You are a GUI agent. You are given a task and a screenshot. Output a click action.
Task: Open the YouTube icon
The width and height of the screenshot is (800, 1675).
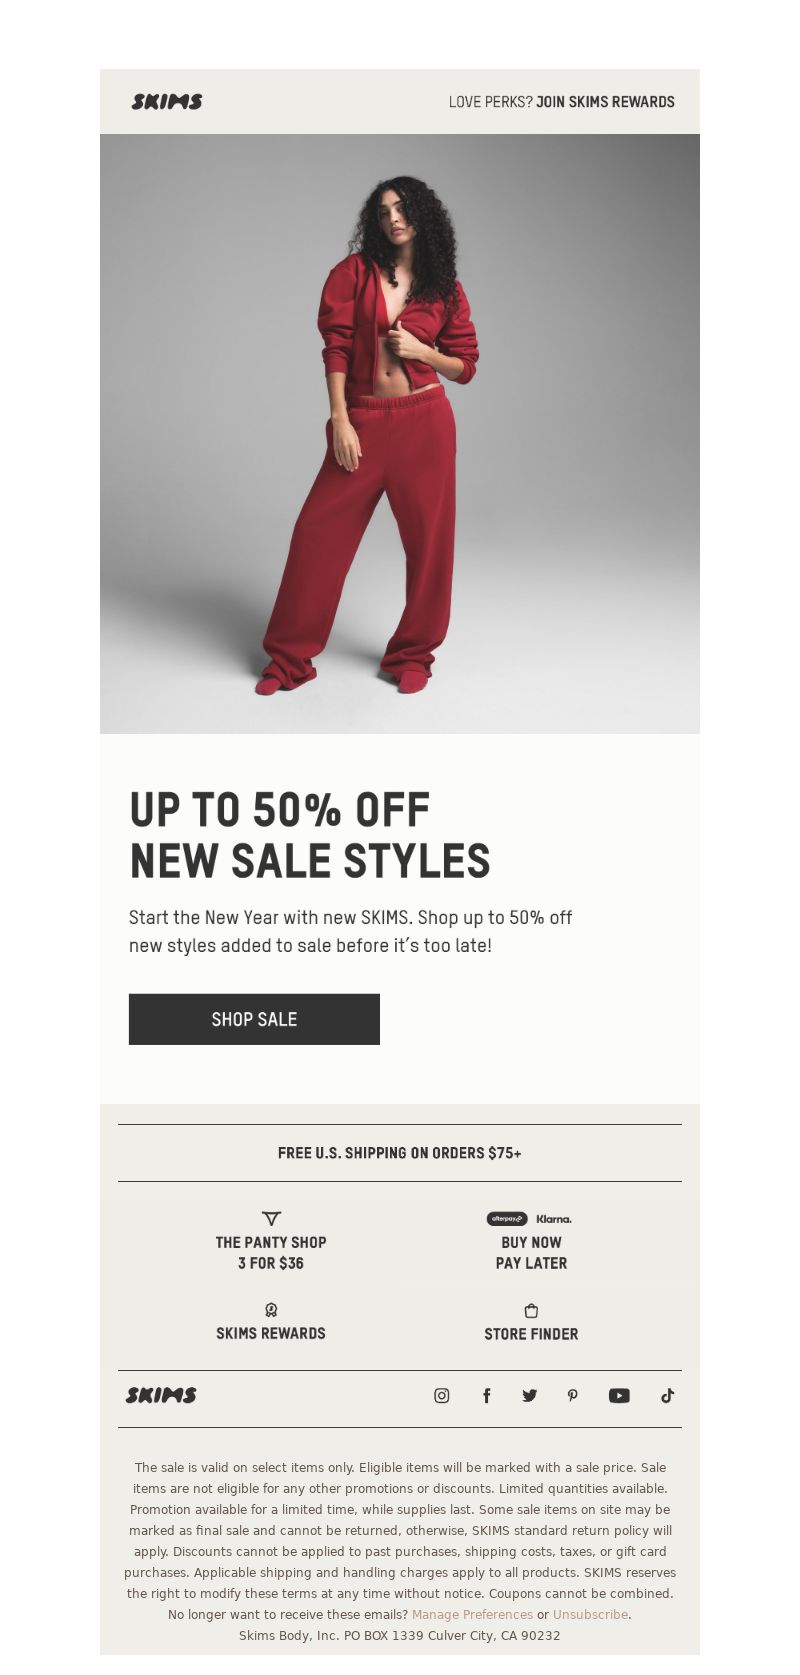619,1395
